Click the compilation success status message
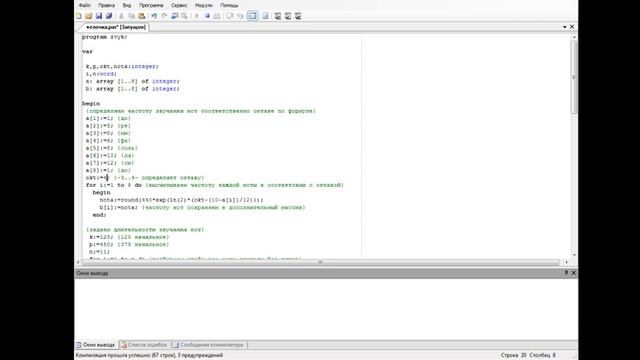This screenshot has height=360, width=640. pos(149,356)
